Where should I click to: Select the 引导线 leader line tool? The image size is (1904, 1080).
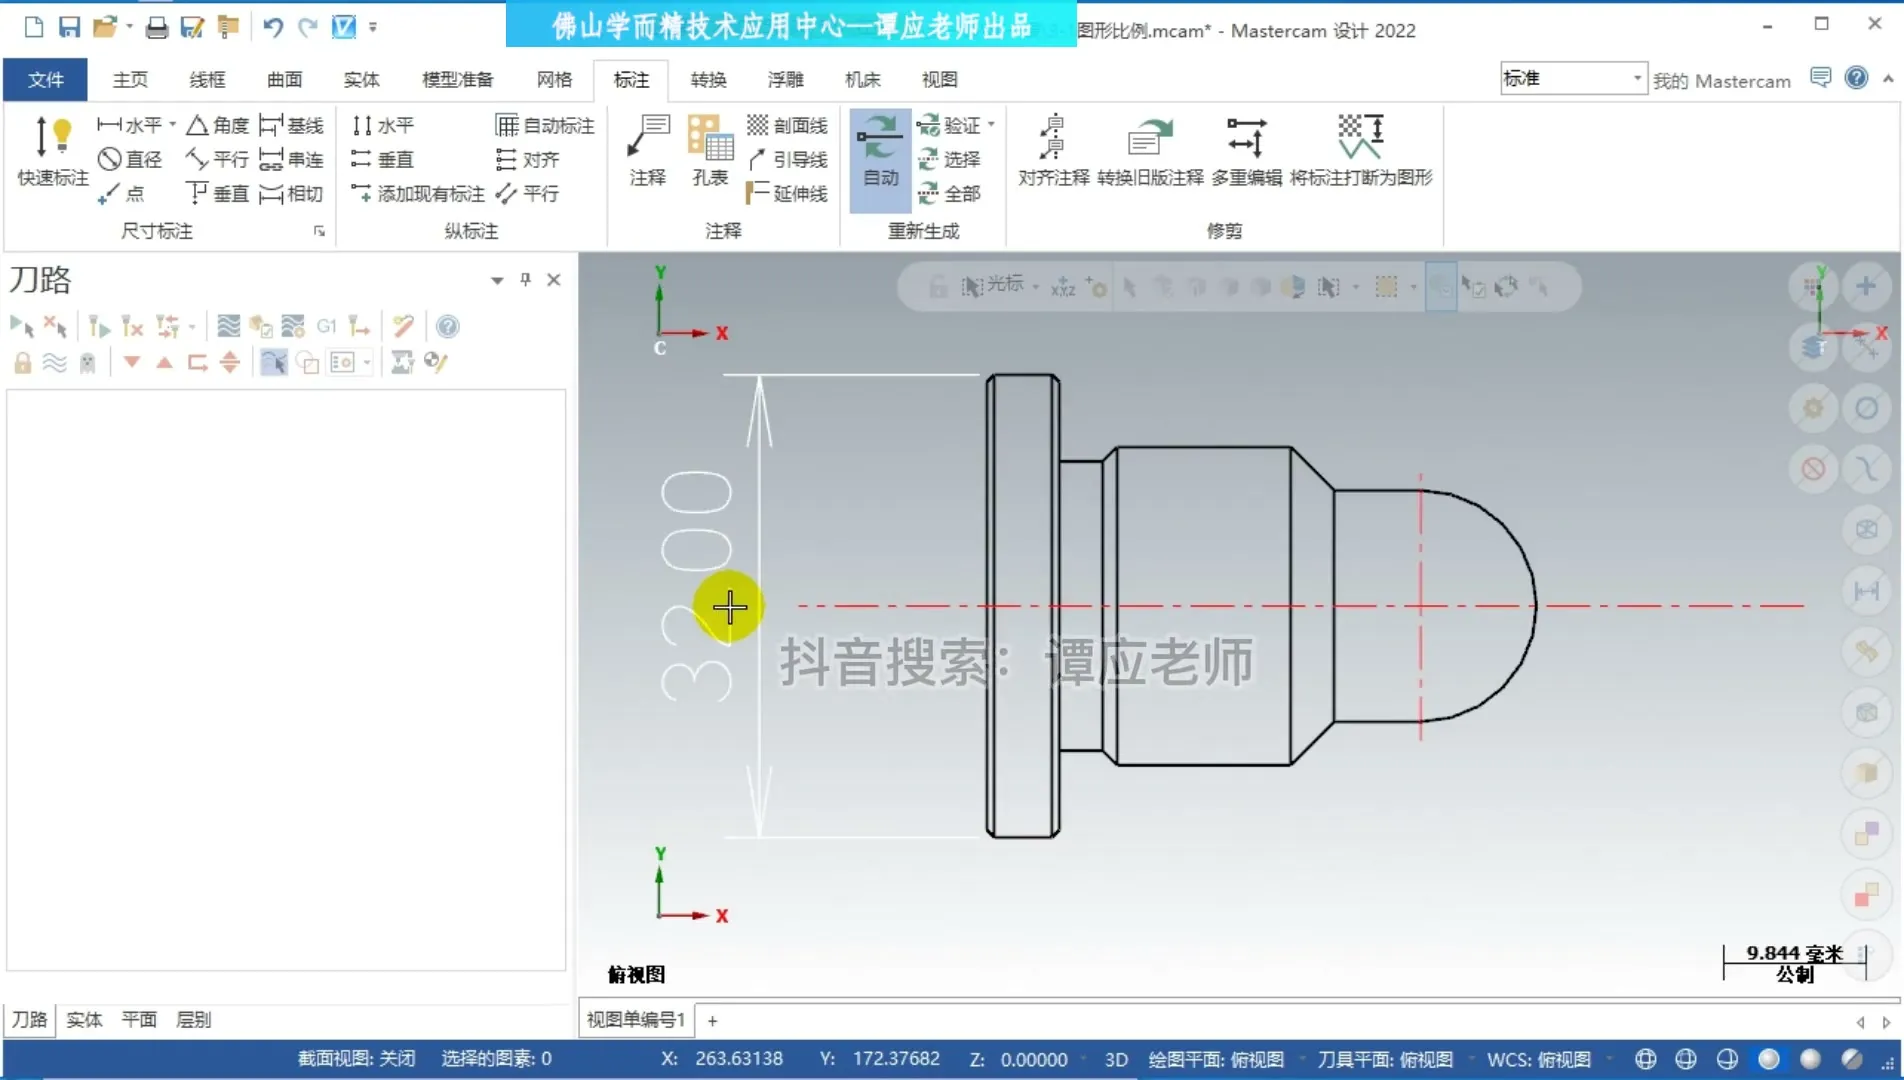pyautogui.click(x=789, y=158)
